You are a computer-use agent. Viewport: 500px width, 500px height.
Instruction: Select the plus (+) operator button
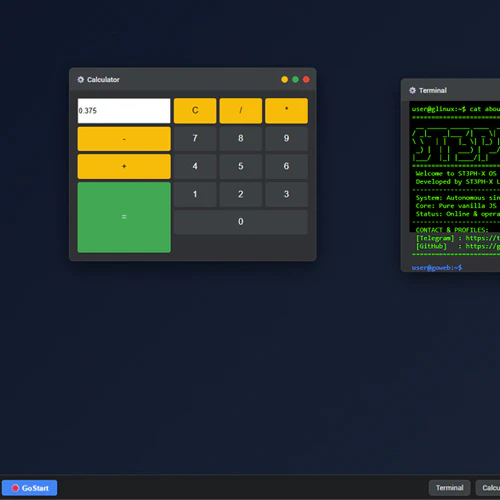coord(124,167)
